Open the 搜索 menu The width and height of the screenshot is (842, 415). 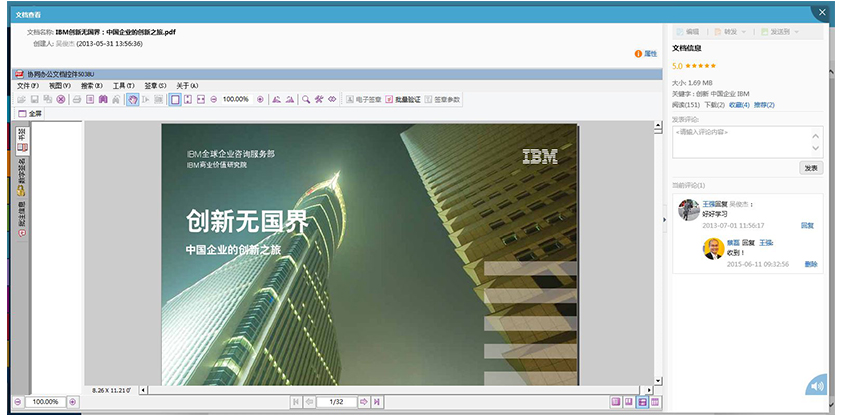(x=91, y=85)
